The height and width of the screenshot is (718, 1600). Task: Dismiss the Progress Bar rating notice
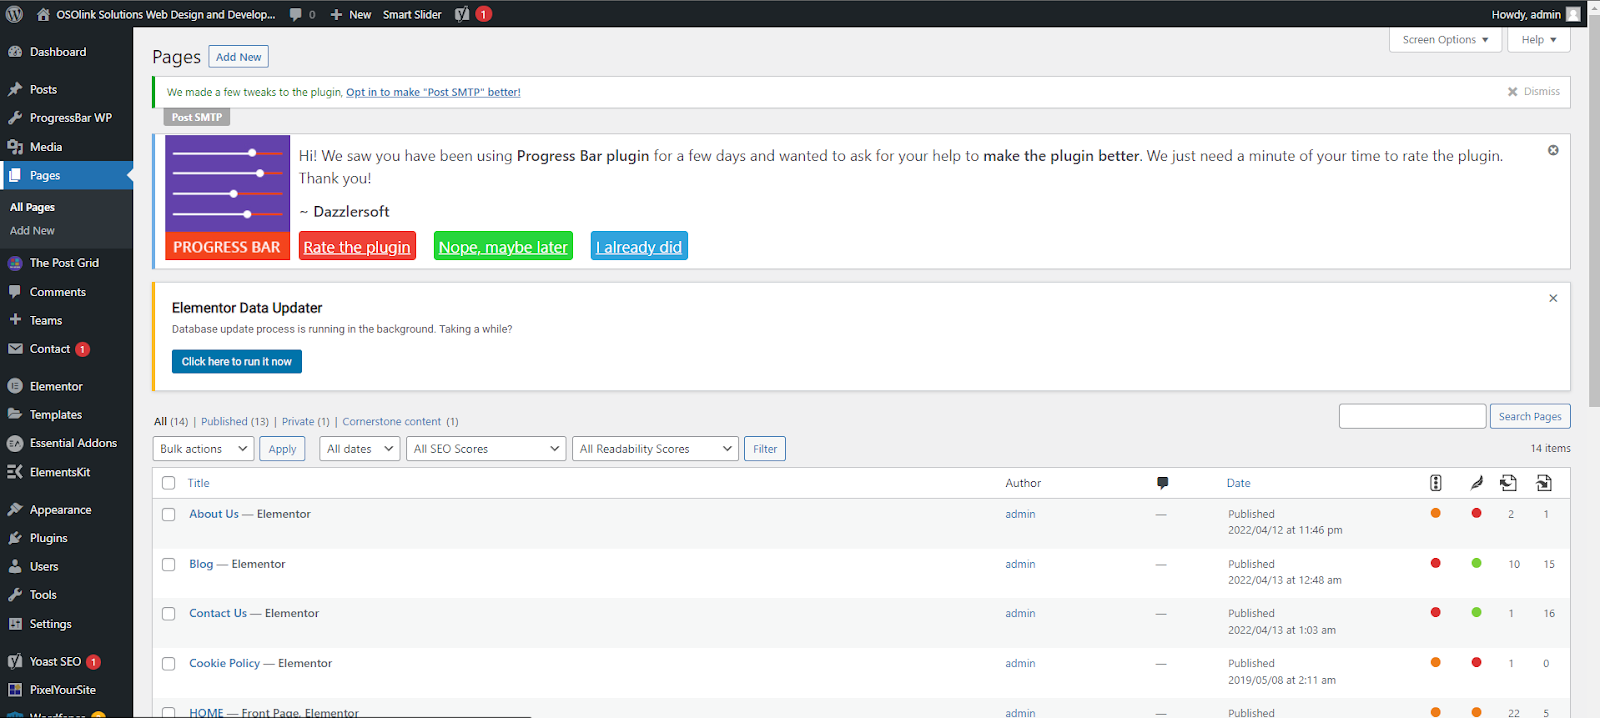[1553, 150]
